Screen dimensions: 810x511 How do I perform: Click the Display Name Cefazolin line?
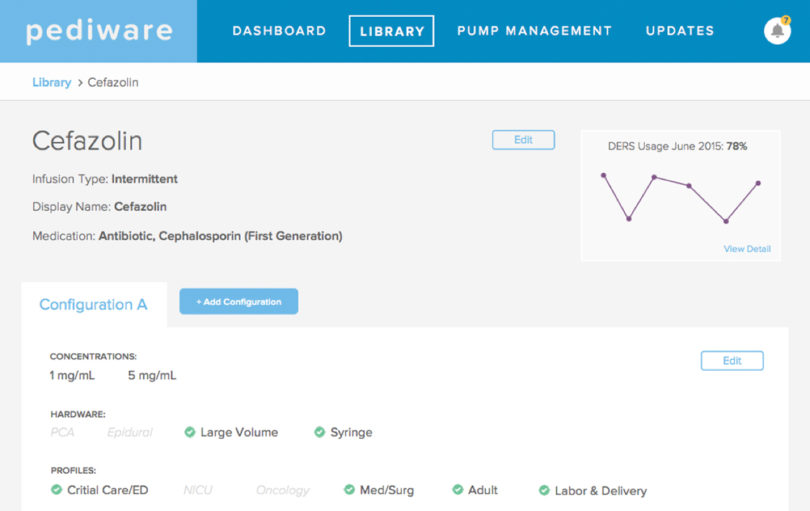pyautogui.click(x=99, y=207)
